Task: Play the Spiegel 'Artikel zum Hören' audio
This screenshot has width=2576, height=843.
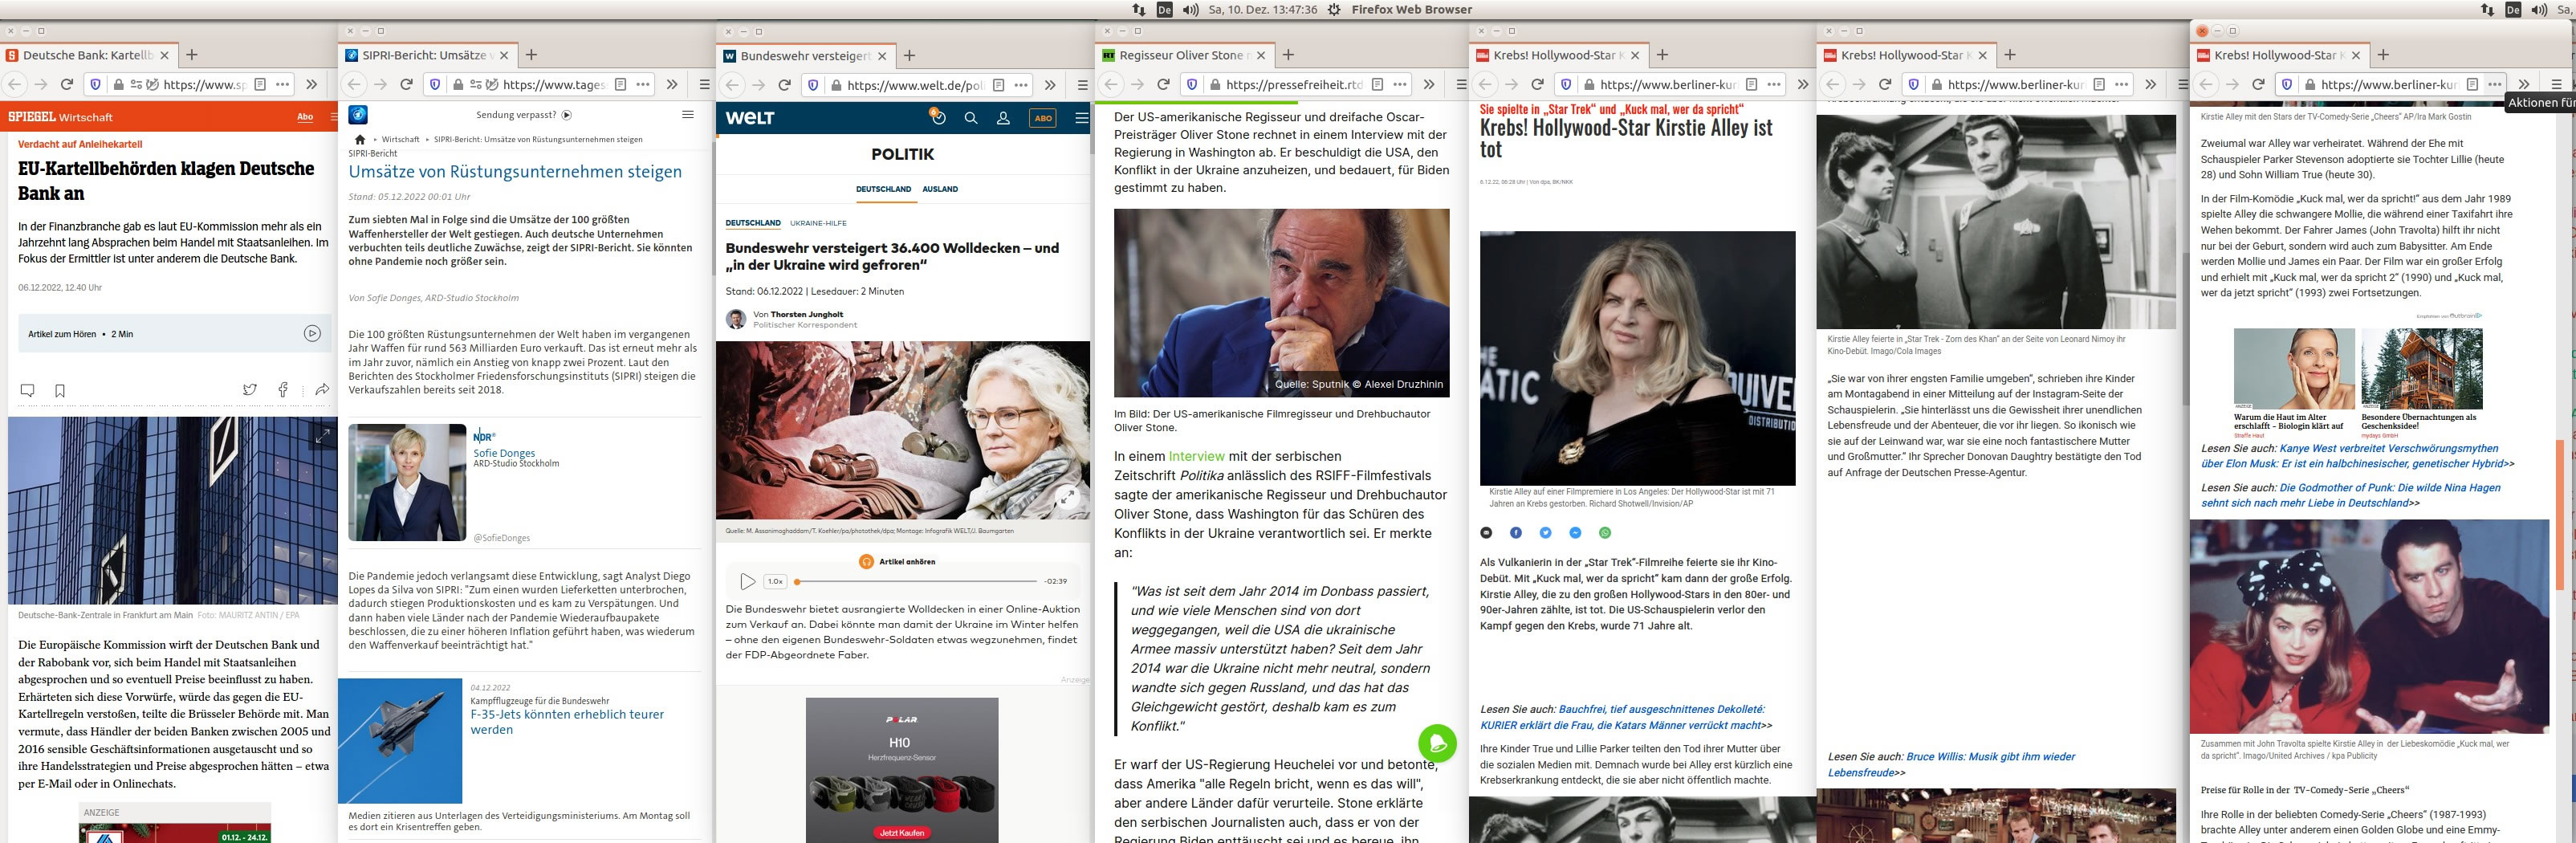Action: click(x=312, y=334)
